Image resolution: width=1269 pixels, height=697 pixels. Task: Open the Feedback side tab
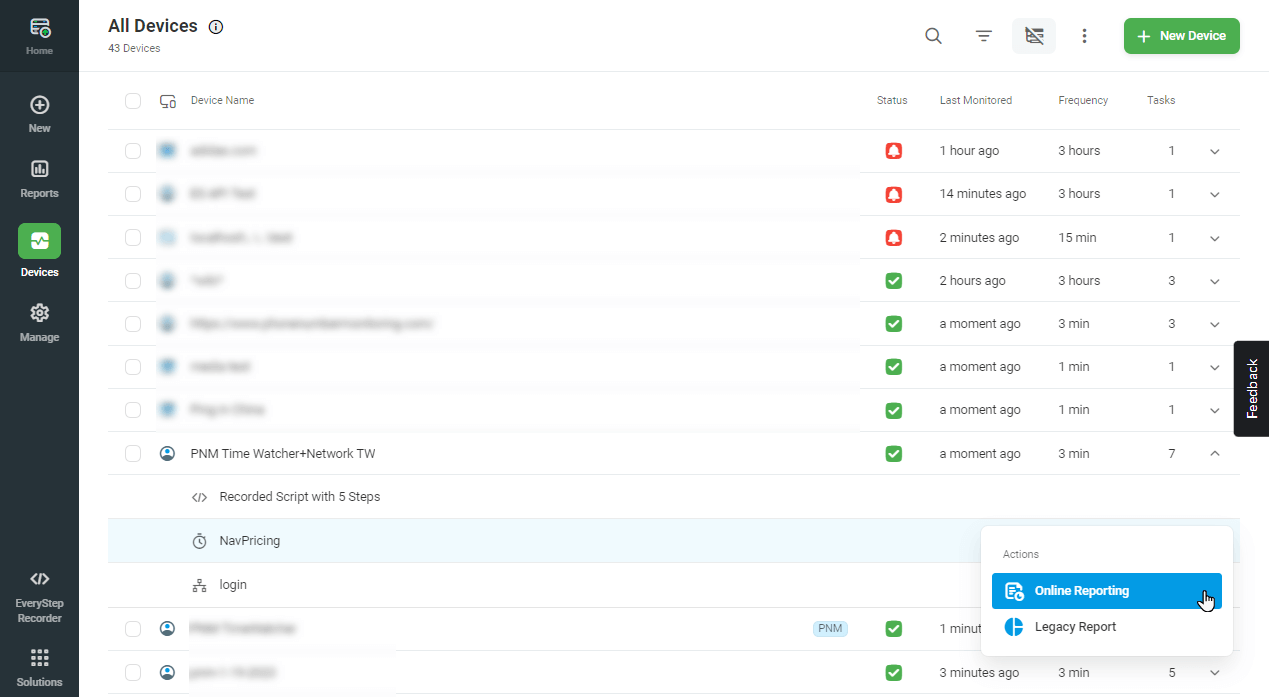coord(1252,388)
